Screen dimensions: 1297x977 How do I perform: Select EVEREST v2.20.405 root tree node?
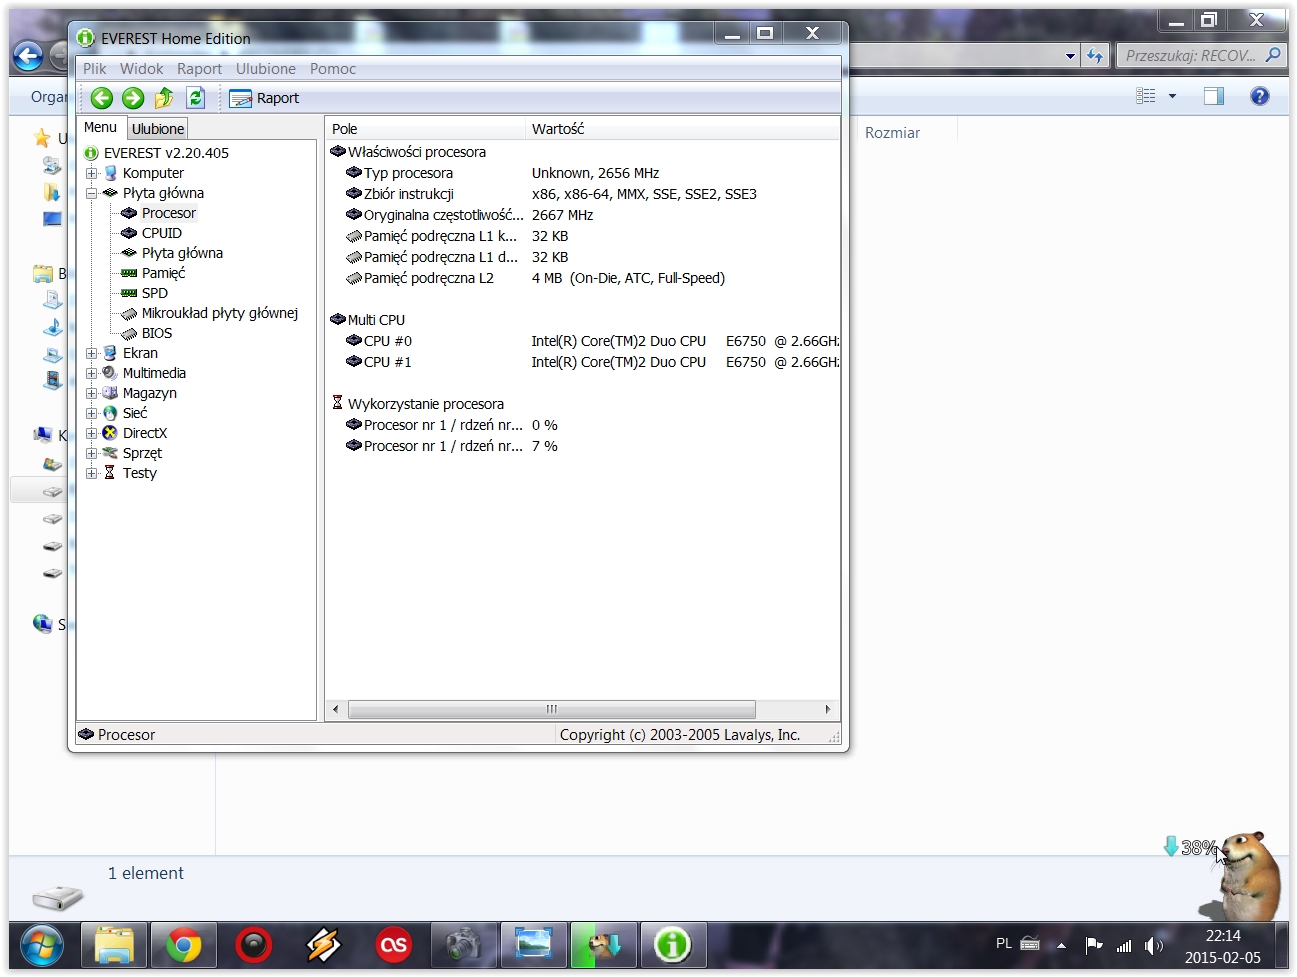click(x=166, y=153)
